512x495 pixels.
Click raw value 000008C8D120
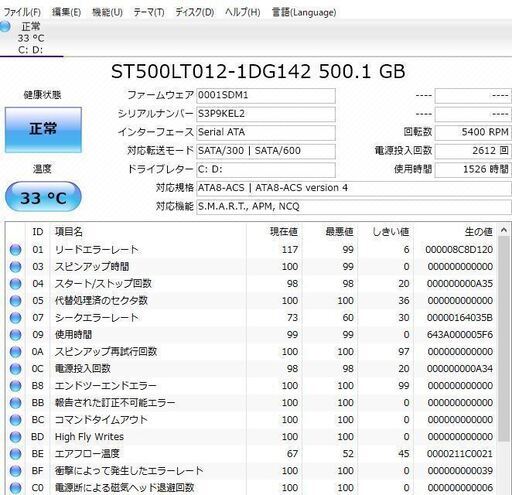[x=459, y=250]
